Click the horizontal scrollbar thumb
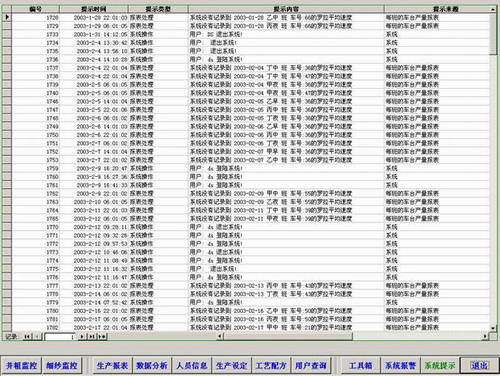The height and width of the screenshot is (376, 500). (x=288, y=336)
